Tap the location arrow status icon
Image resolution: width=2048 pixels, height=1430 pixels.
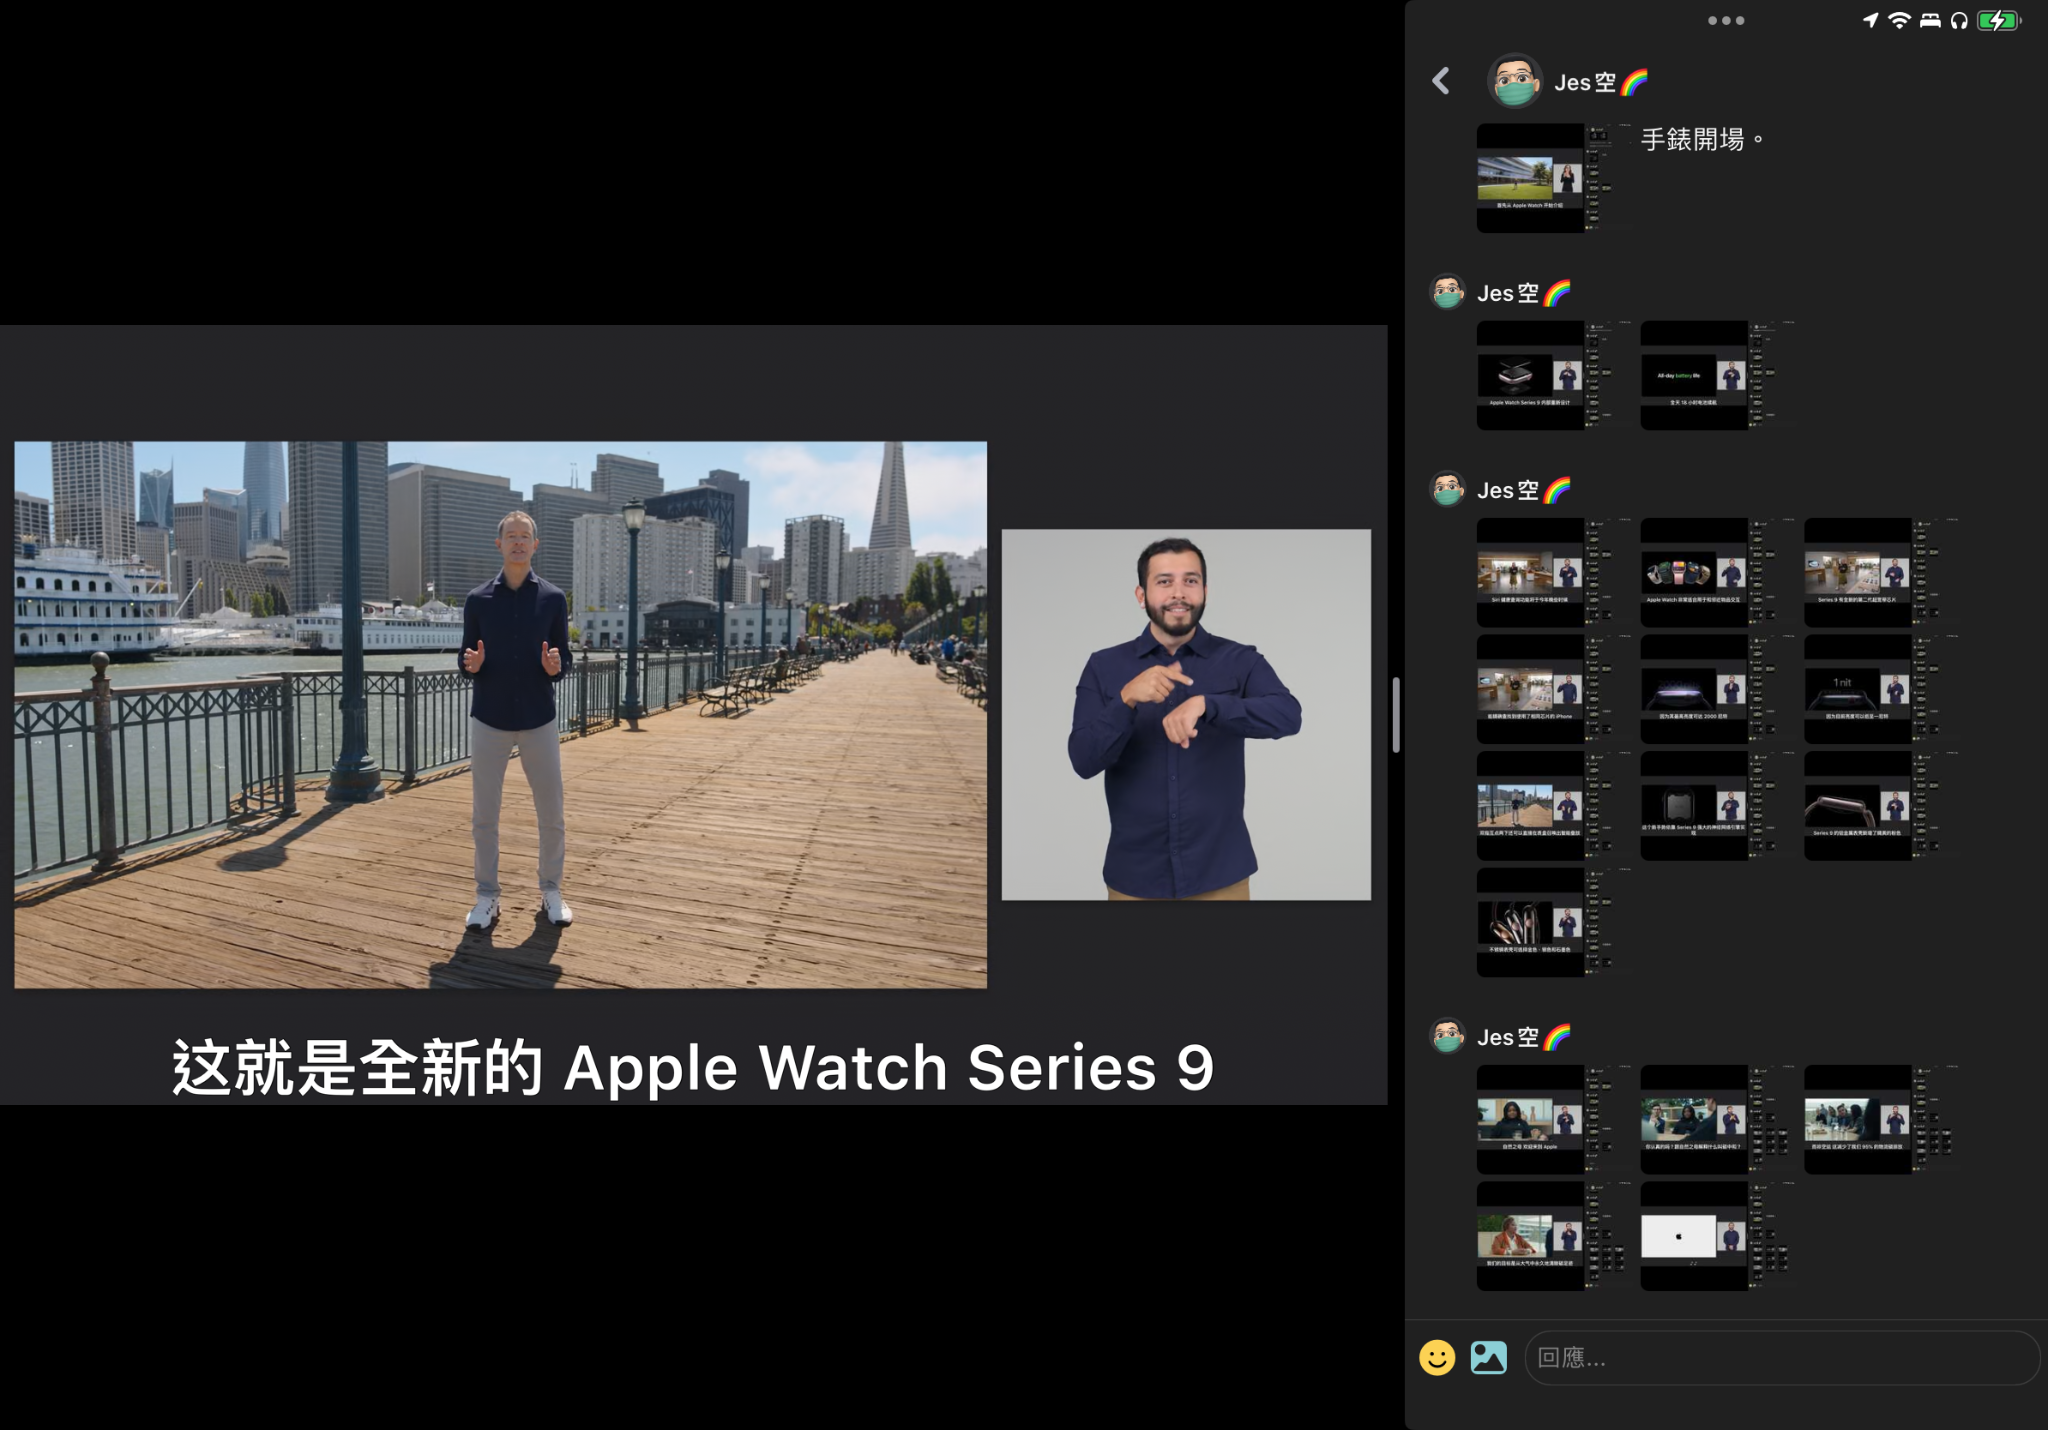tap(1870, 20)
